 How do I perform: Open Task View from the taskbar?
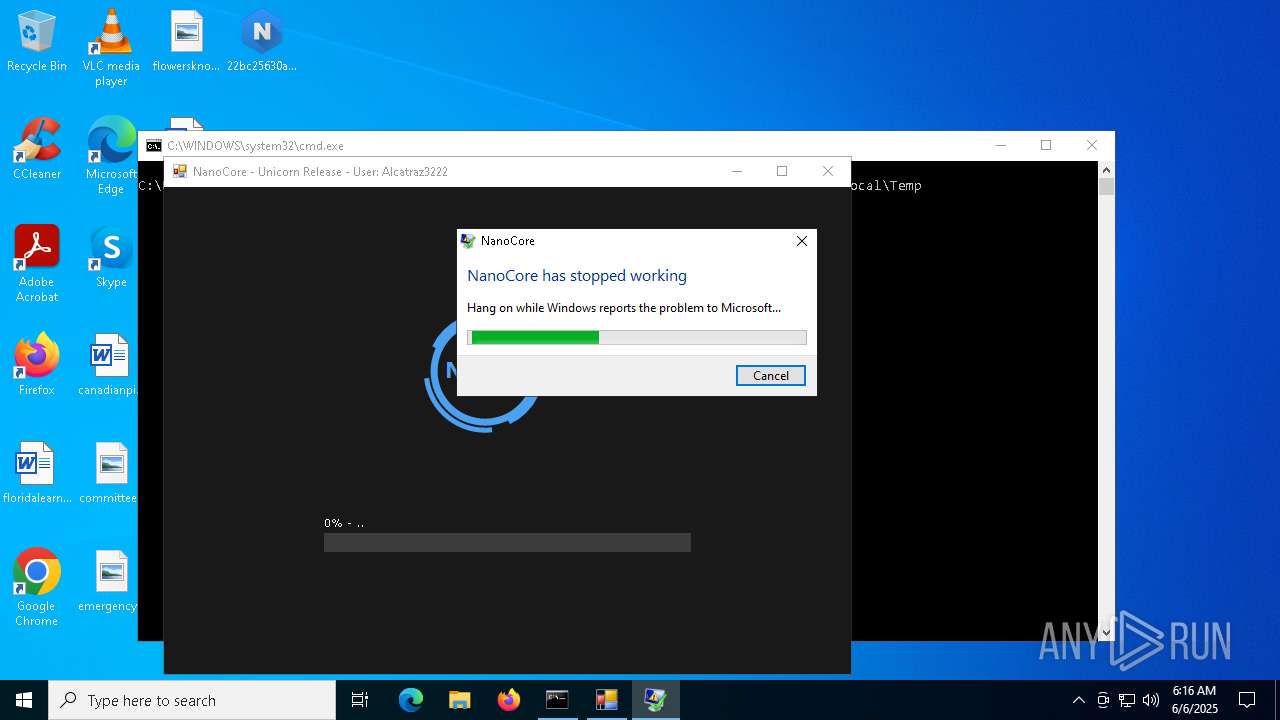(360, 700)
